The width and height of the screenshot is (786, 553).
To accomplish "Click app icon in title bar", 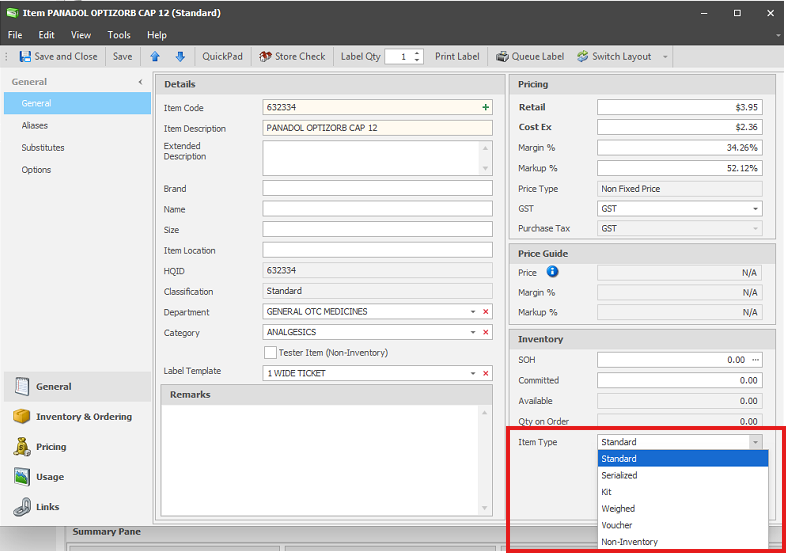I will pyautogui.click(x=12, y=13).
